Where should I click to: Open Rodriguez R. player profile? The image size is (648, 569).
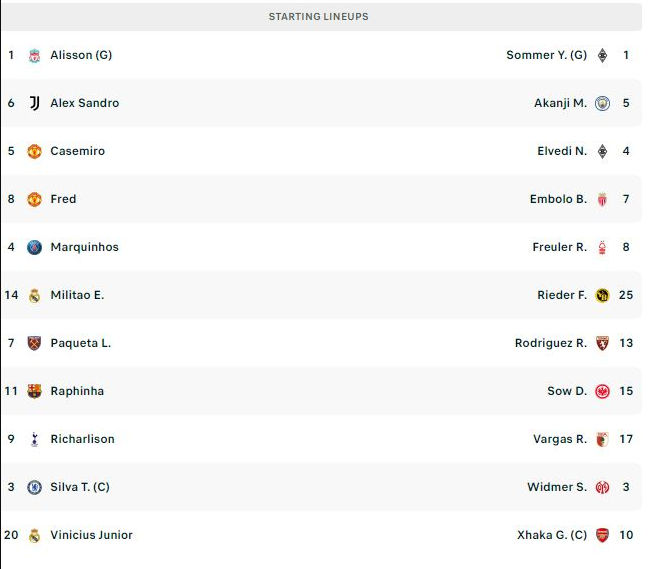click(551, 343)
